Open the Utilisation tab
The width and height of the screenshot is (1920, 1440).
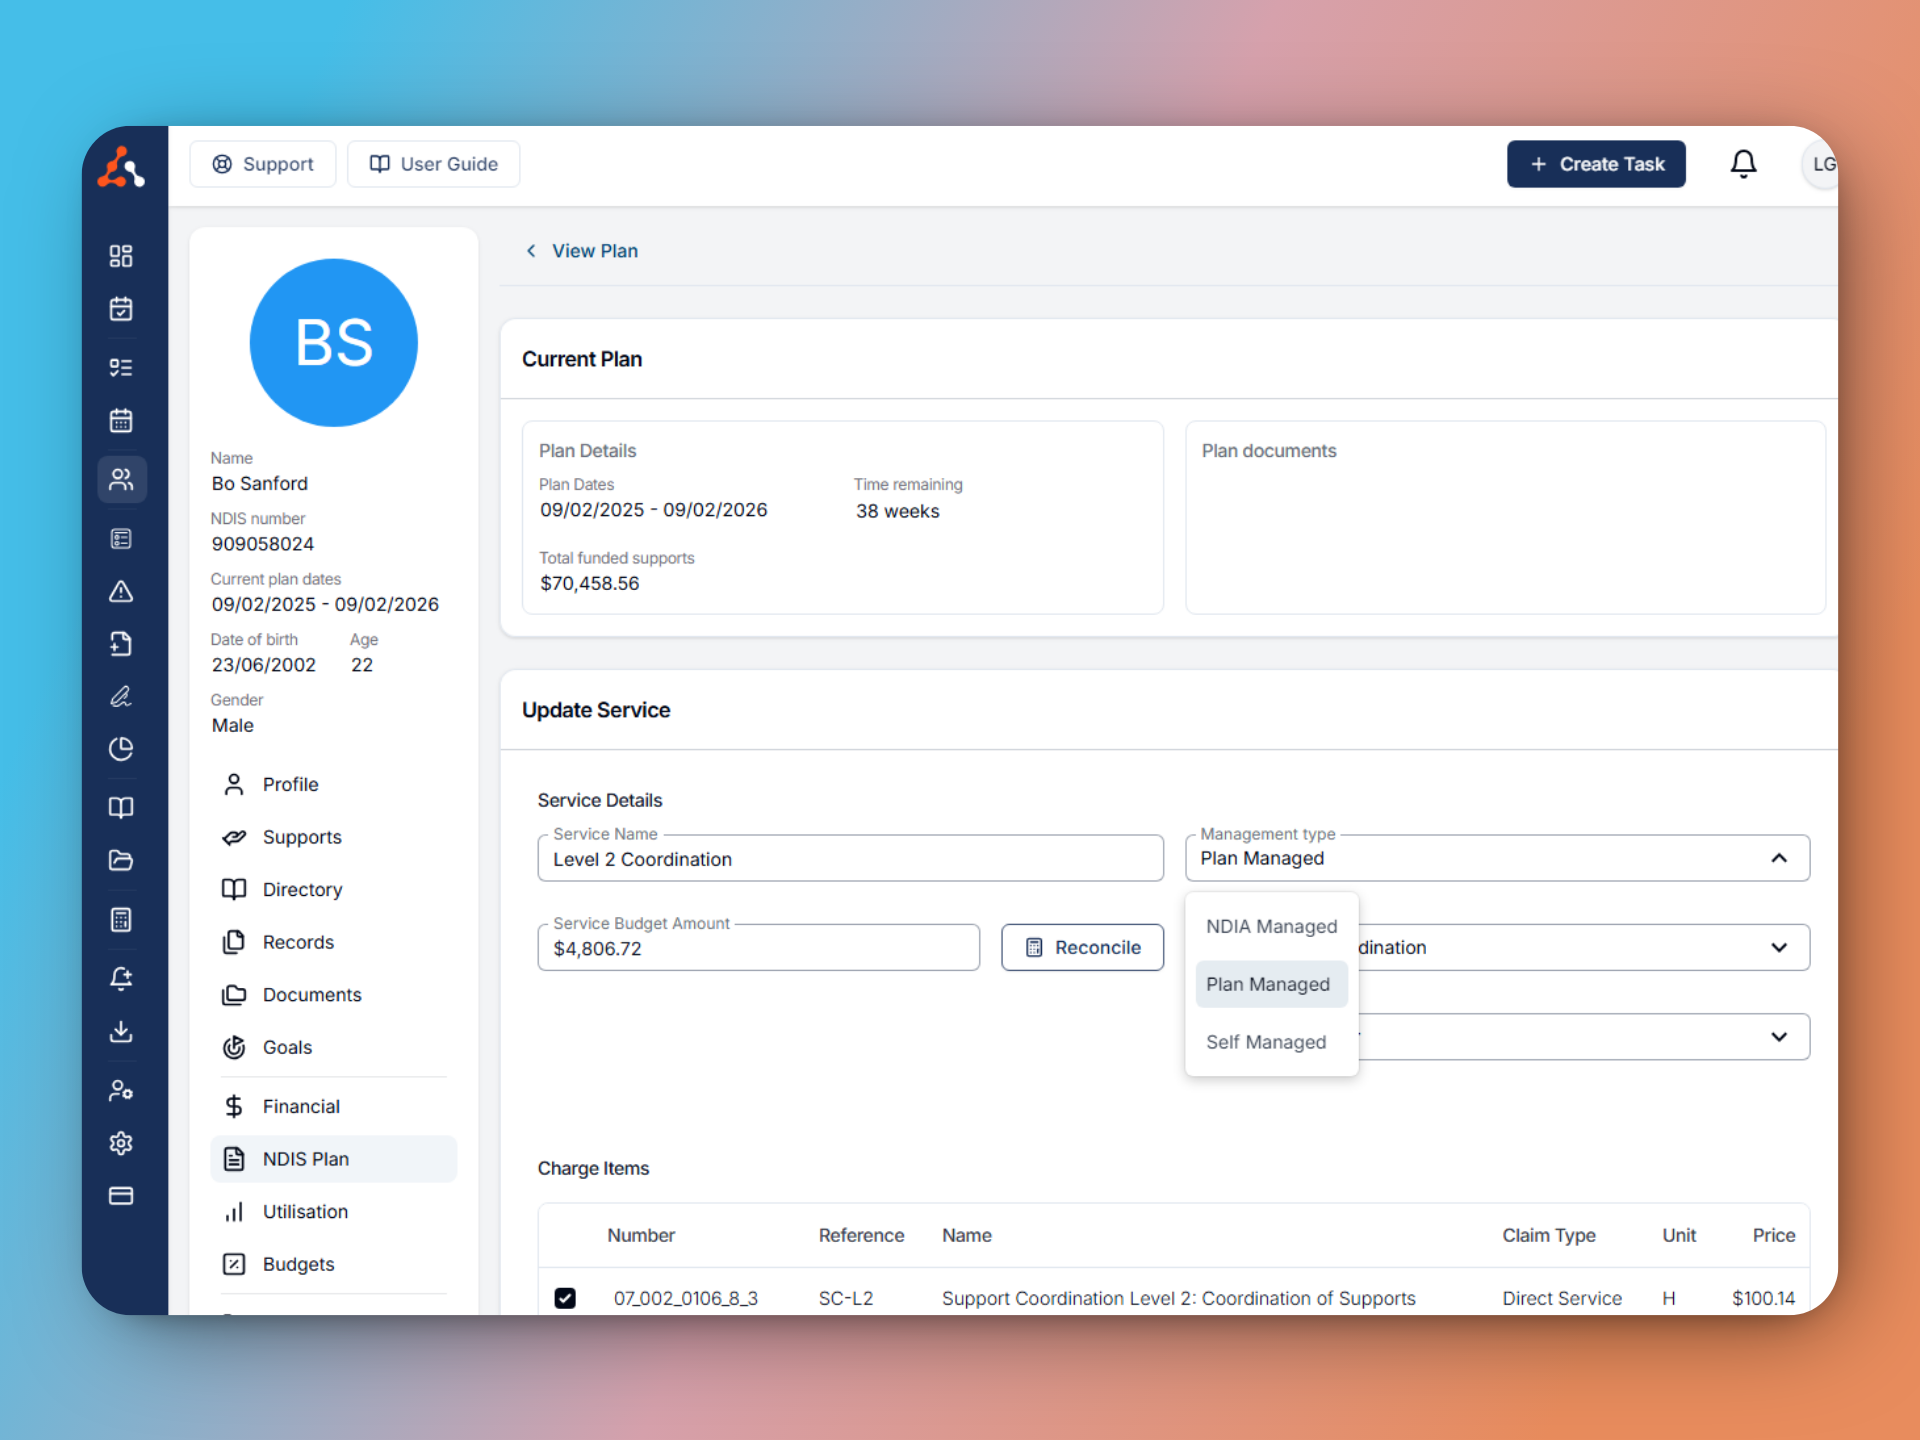(303, 1211)
